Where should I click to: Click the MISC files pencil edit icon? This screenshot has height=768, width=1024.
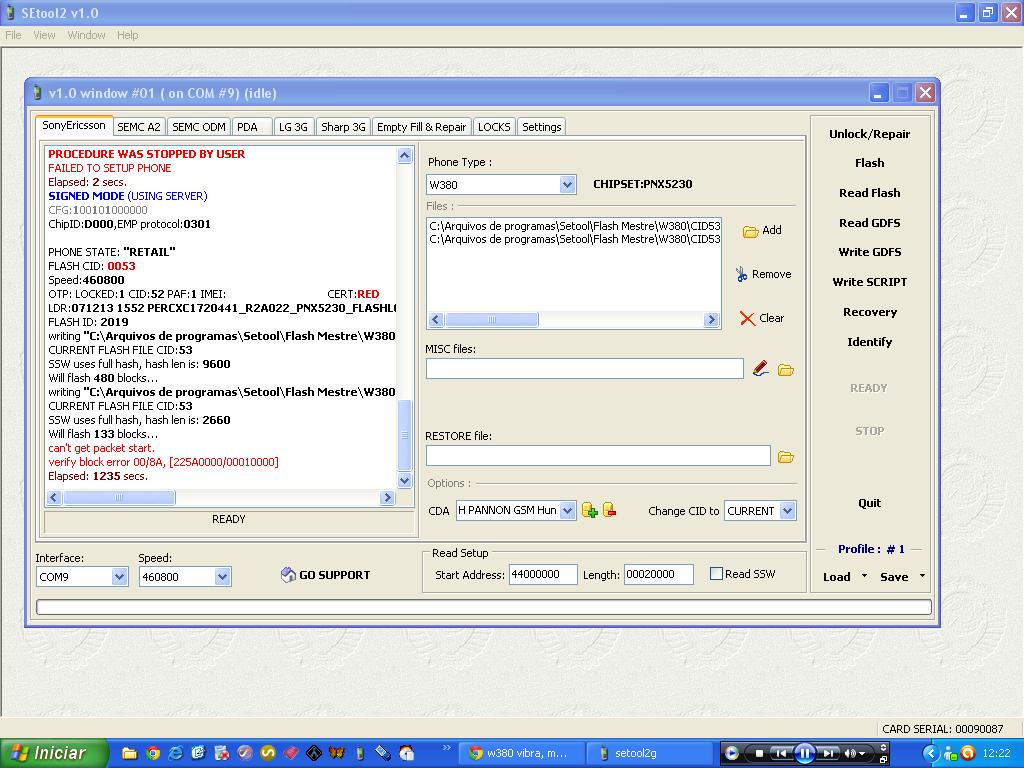(760, 369)
